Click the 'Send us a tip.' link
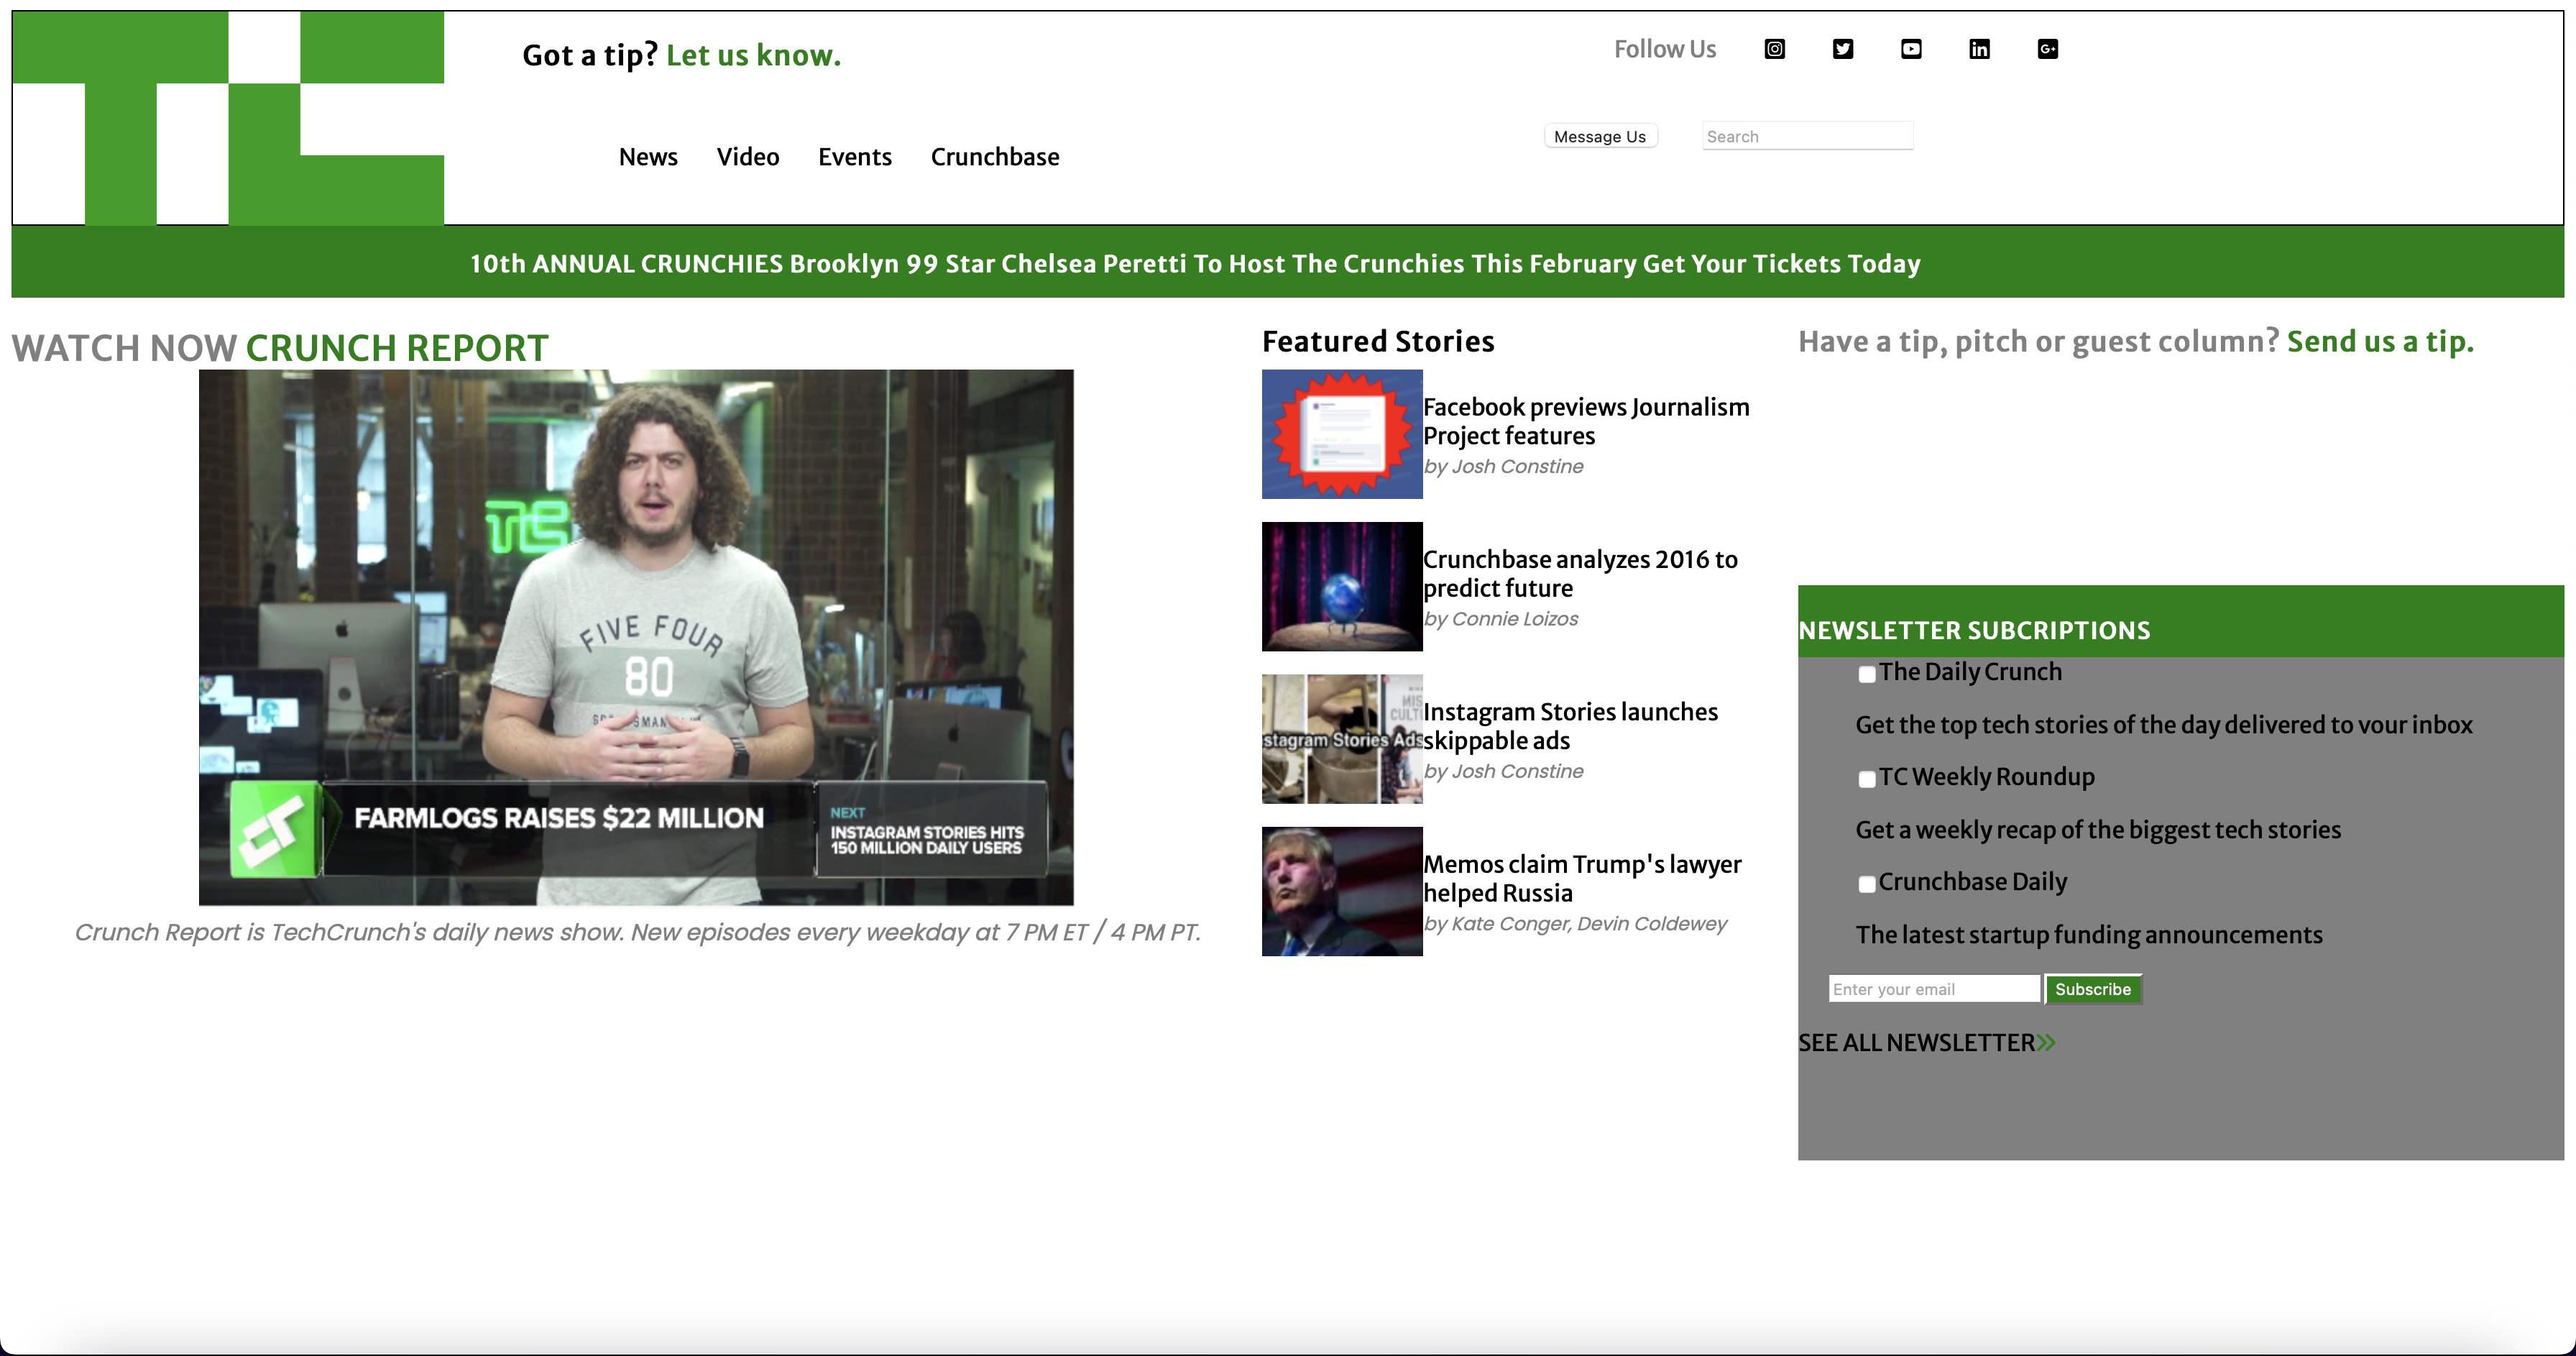 (x=2380, y=341)
